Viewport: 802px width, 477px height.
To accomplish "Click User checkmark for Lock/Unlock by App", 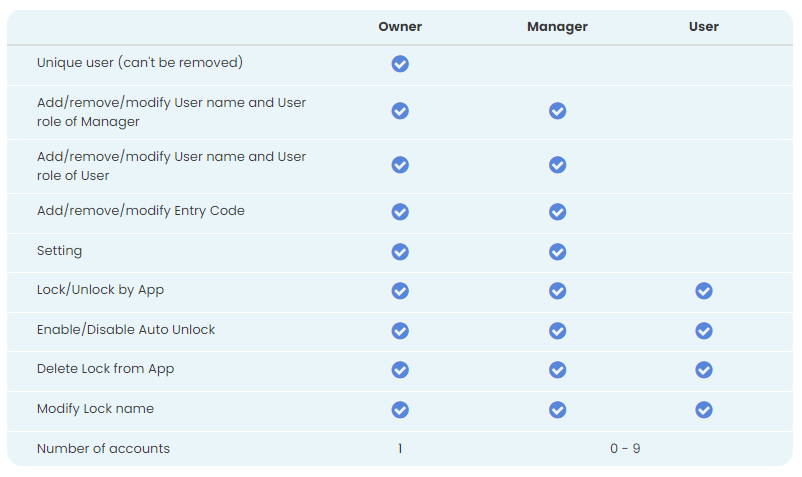I will click(x=704, y=291).
